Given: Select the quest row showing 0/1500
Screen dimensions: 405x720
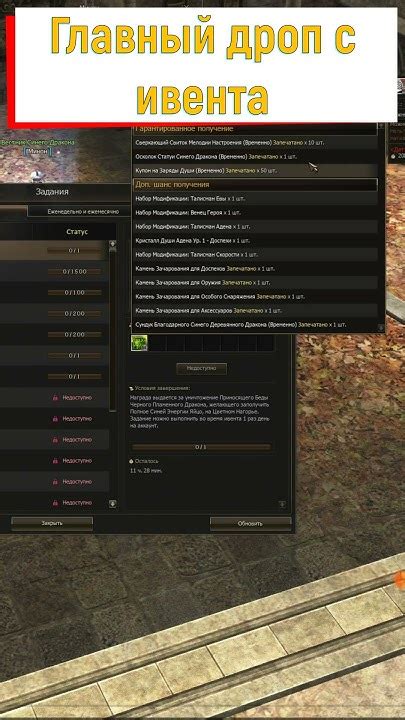Looking at the screenshot, I should 54,271.
